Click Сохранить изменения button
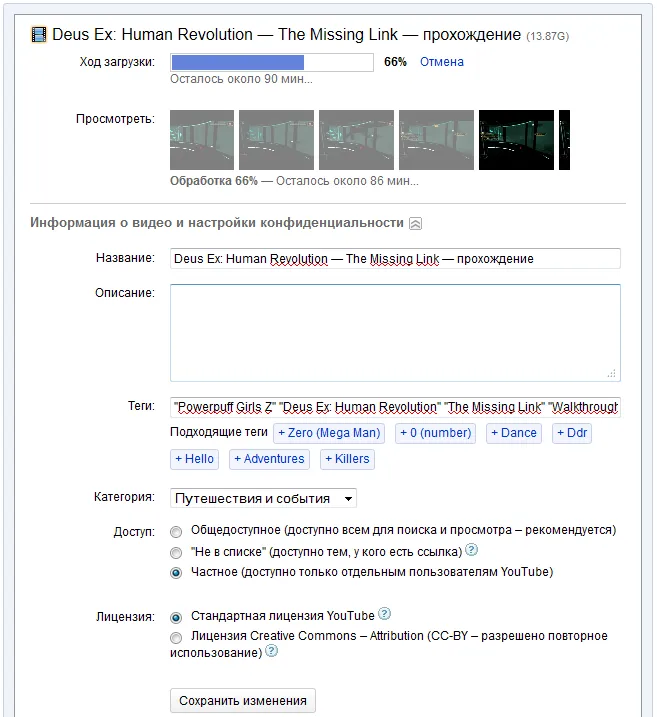The height and width of the screenshot is (717, 657). tap(243, 701)
